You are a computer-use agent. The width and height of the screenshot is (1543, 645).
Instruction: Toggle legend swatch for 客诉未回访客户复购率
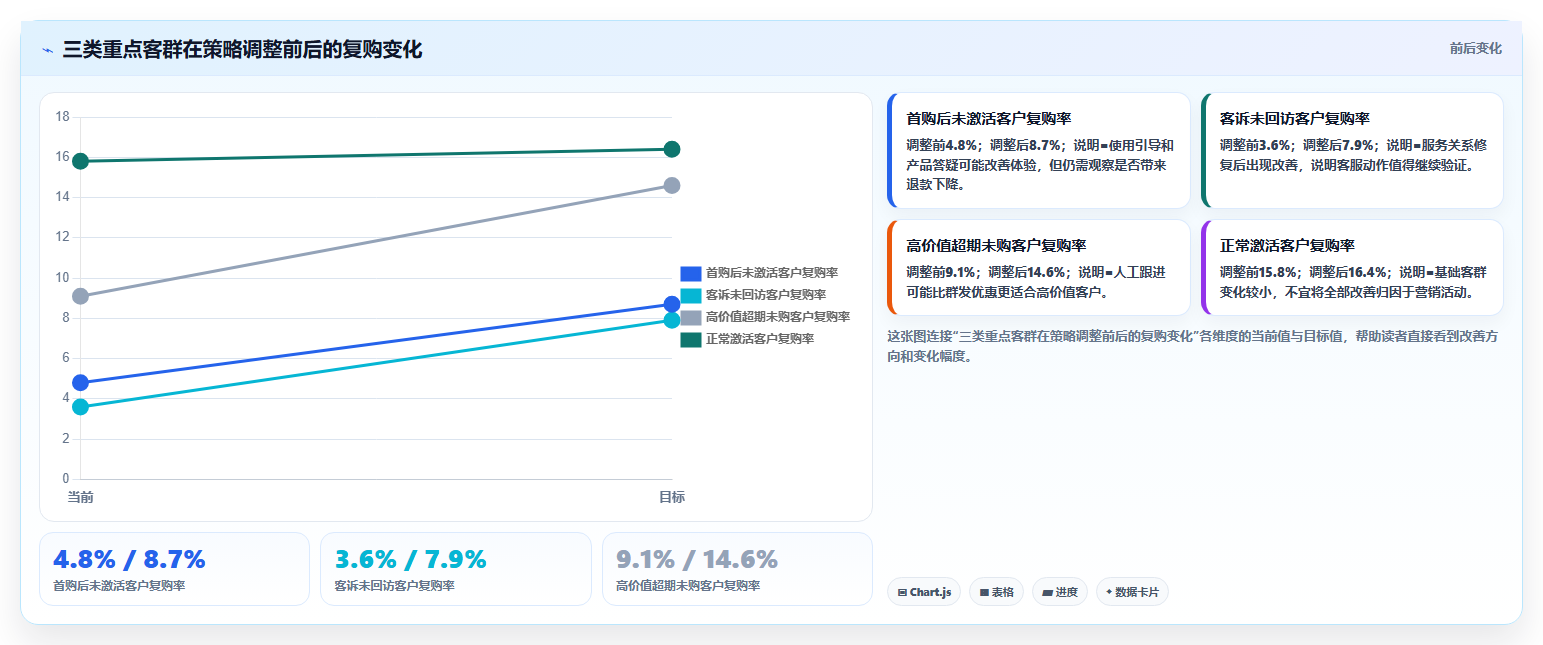click(x=690, y=295)
